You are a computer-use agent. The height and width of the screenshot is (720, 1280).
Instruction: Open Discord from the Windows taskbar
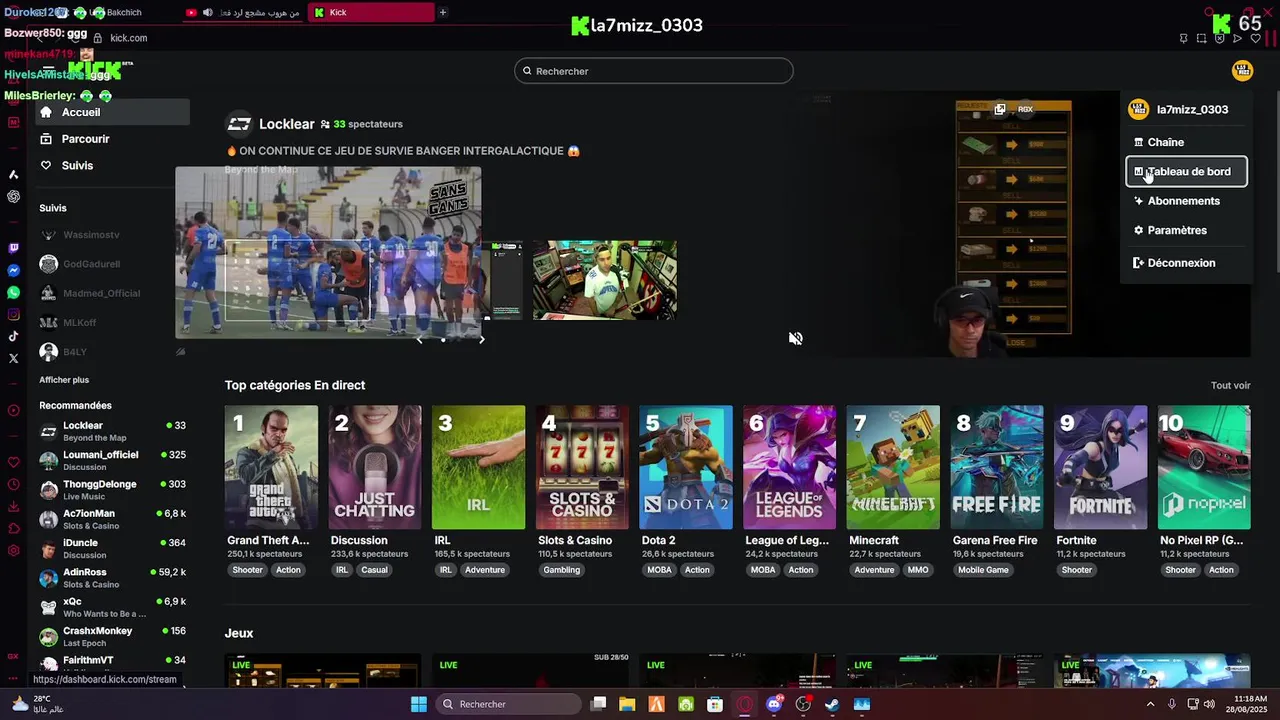click(x=774, y=704)
